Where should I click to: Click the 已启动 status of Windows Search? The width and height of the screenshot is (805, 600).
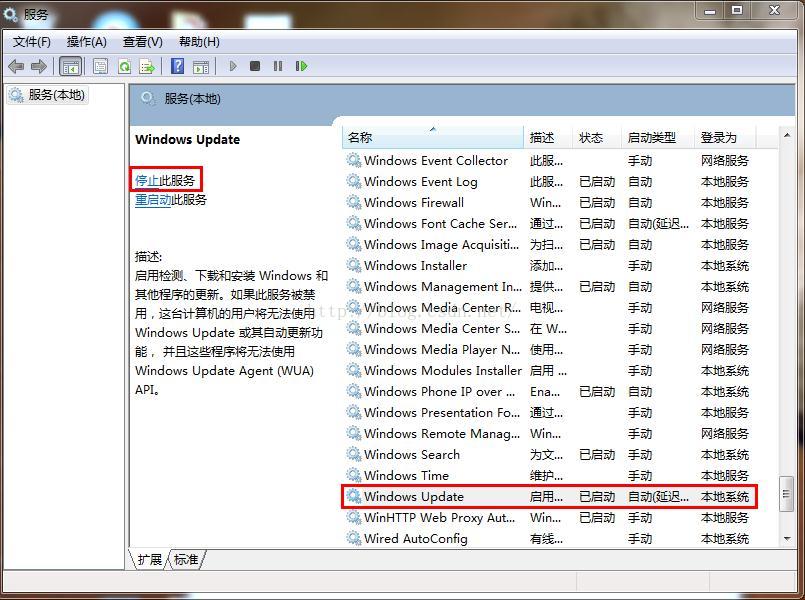pyautogui.click(x=597, y=455)
